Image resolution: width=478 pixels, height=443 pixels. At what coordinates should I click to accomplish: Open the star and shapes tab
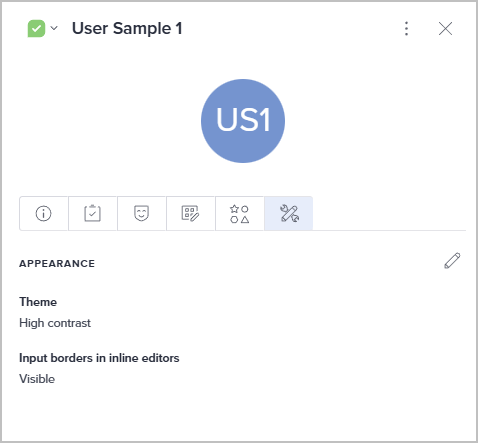pyautogui.click(x=240, y=213)
